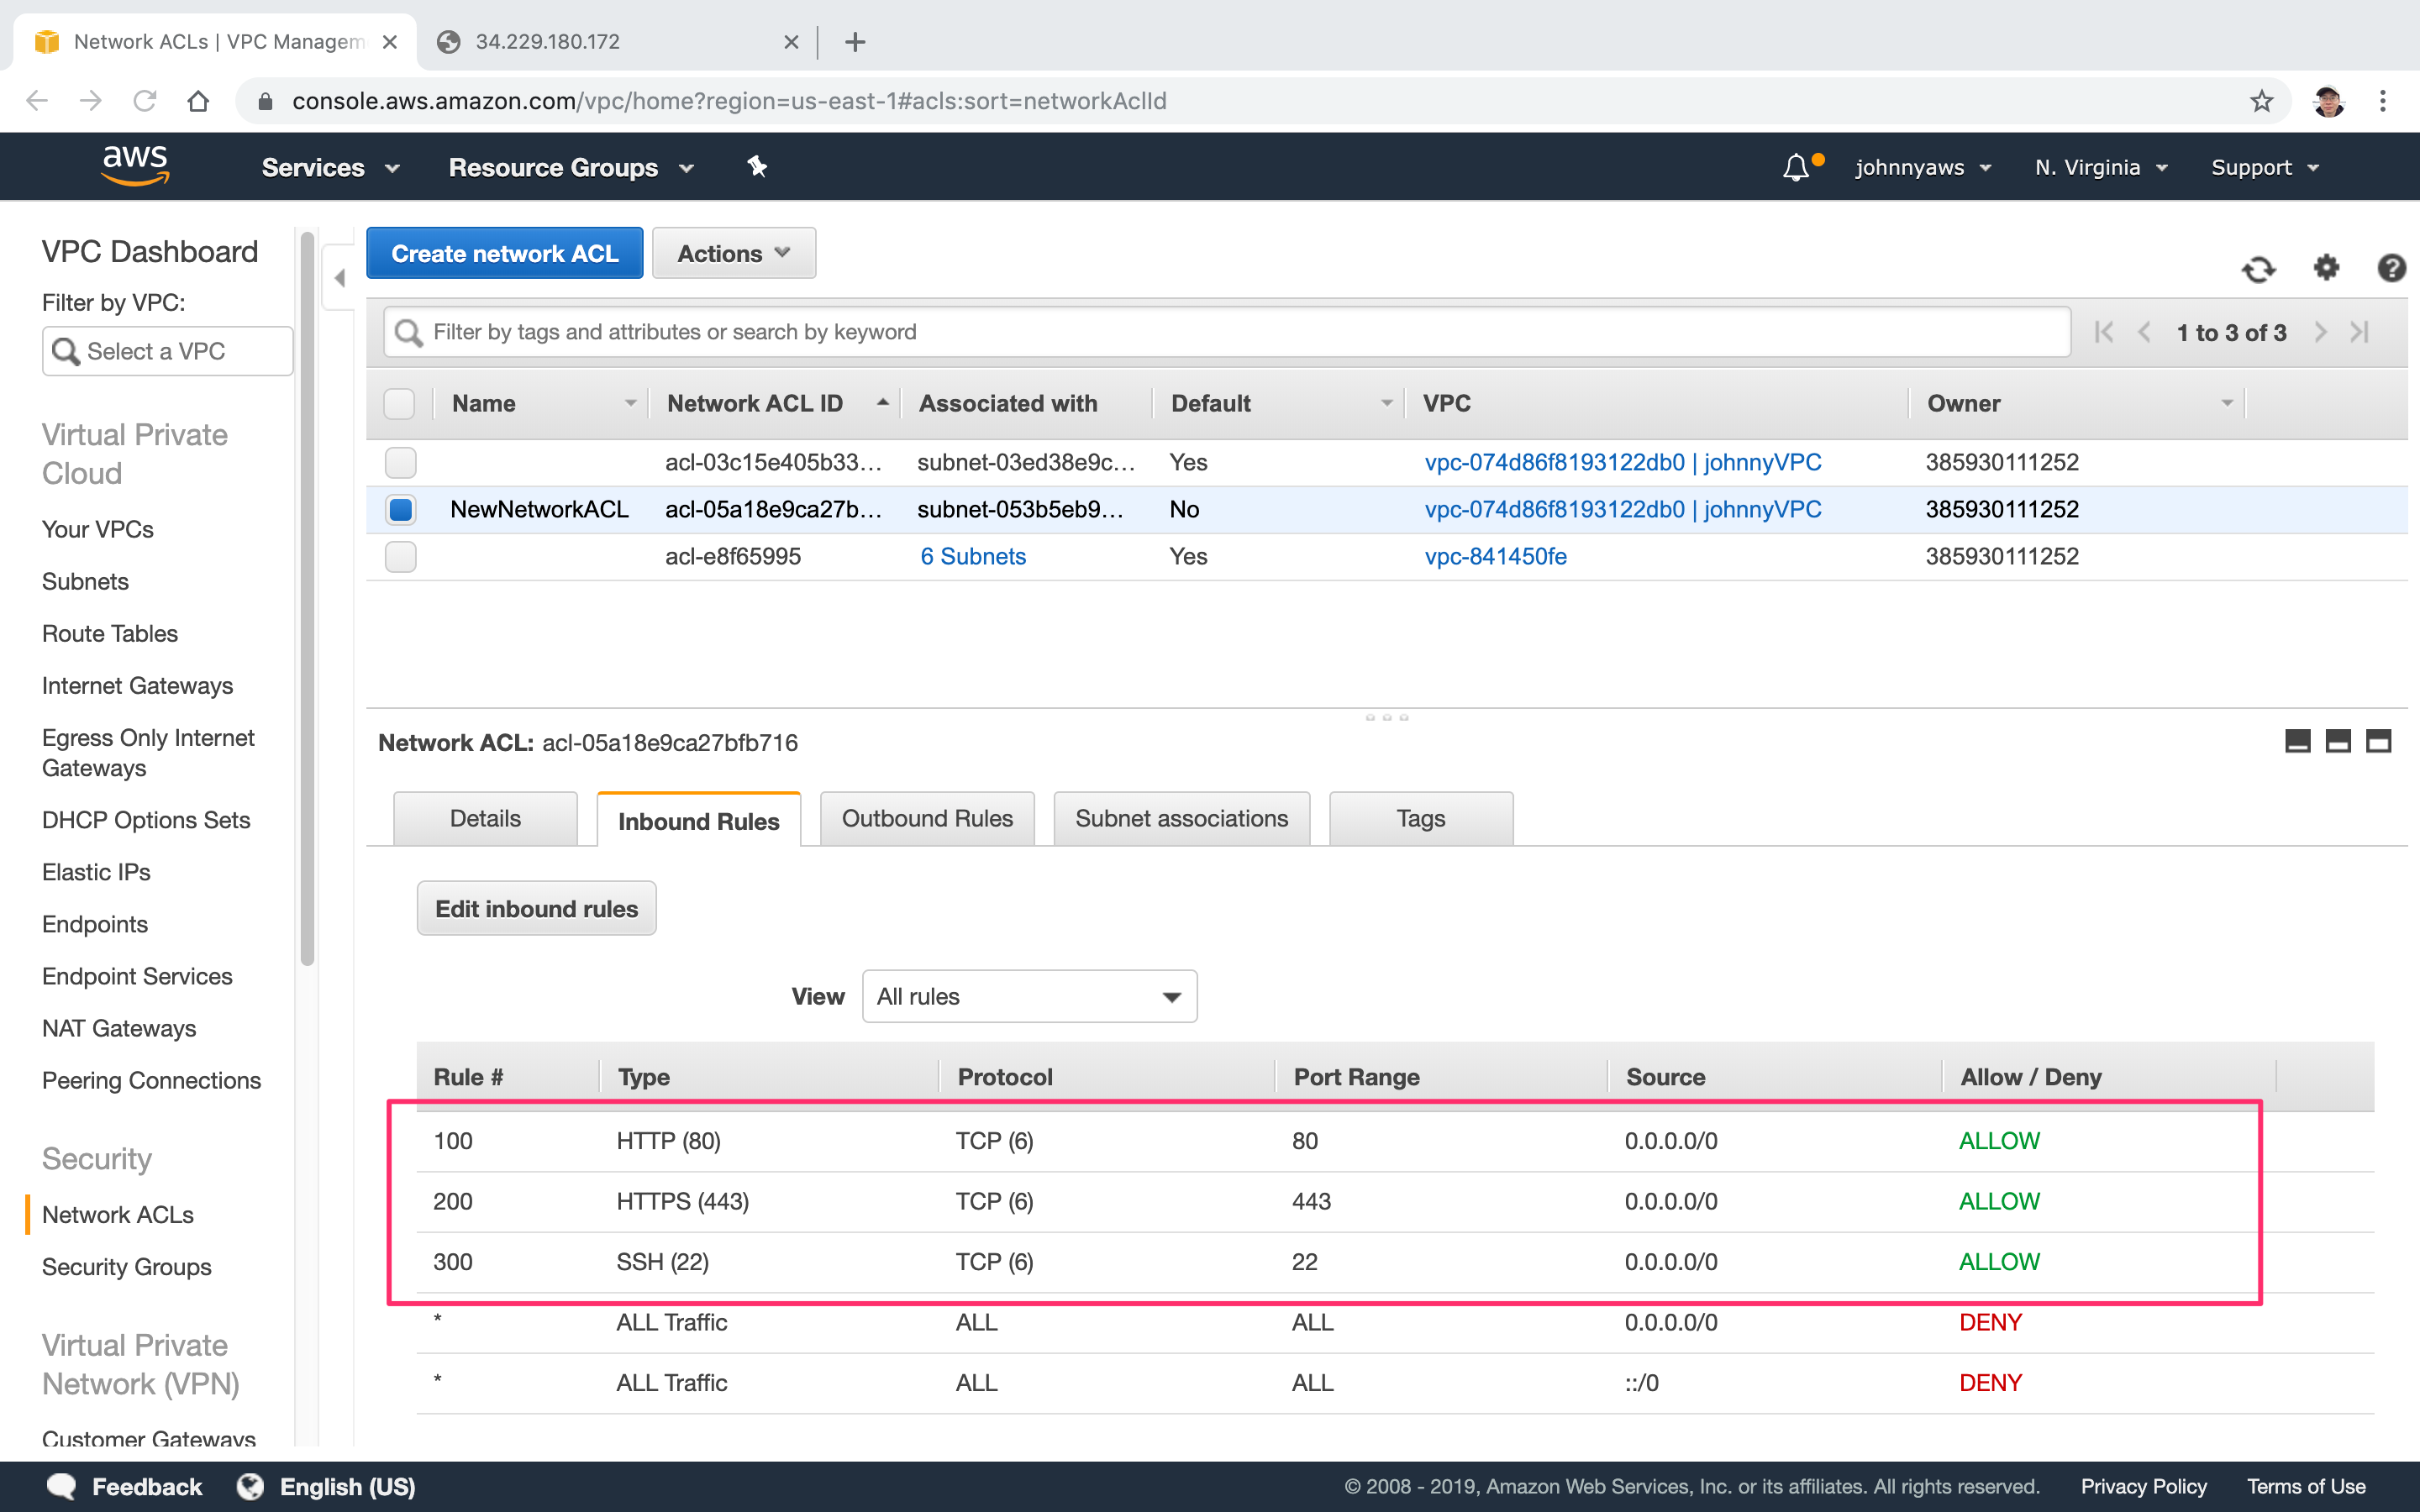Open the Default column filter arrow
This screenshot has width=2420, height=1512.
click(1386, 403)
